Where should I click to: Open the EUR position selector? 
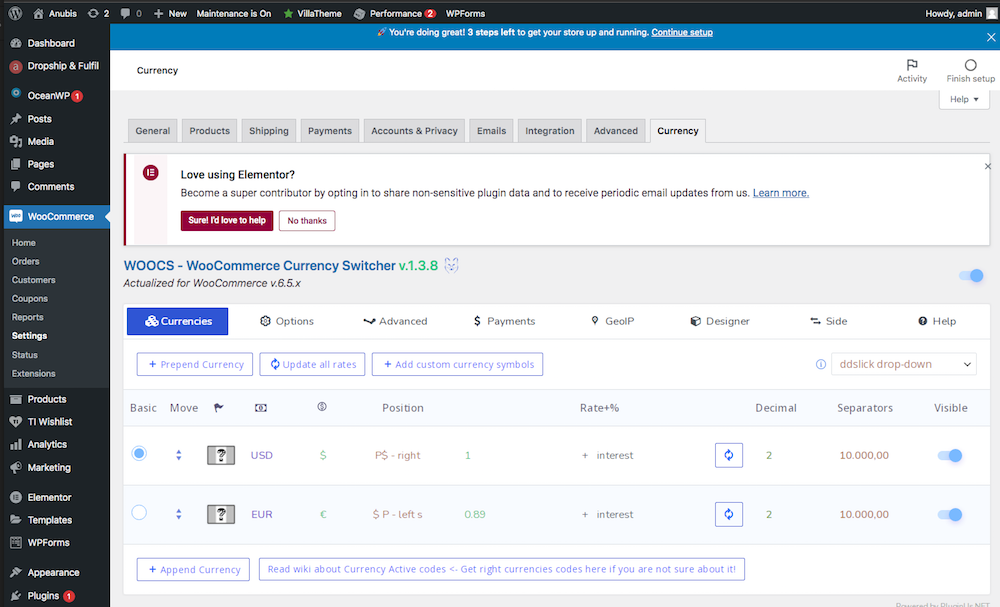(x=397, y=515)
